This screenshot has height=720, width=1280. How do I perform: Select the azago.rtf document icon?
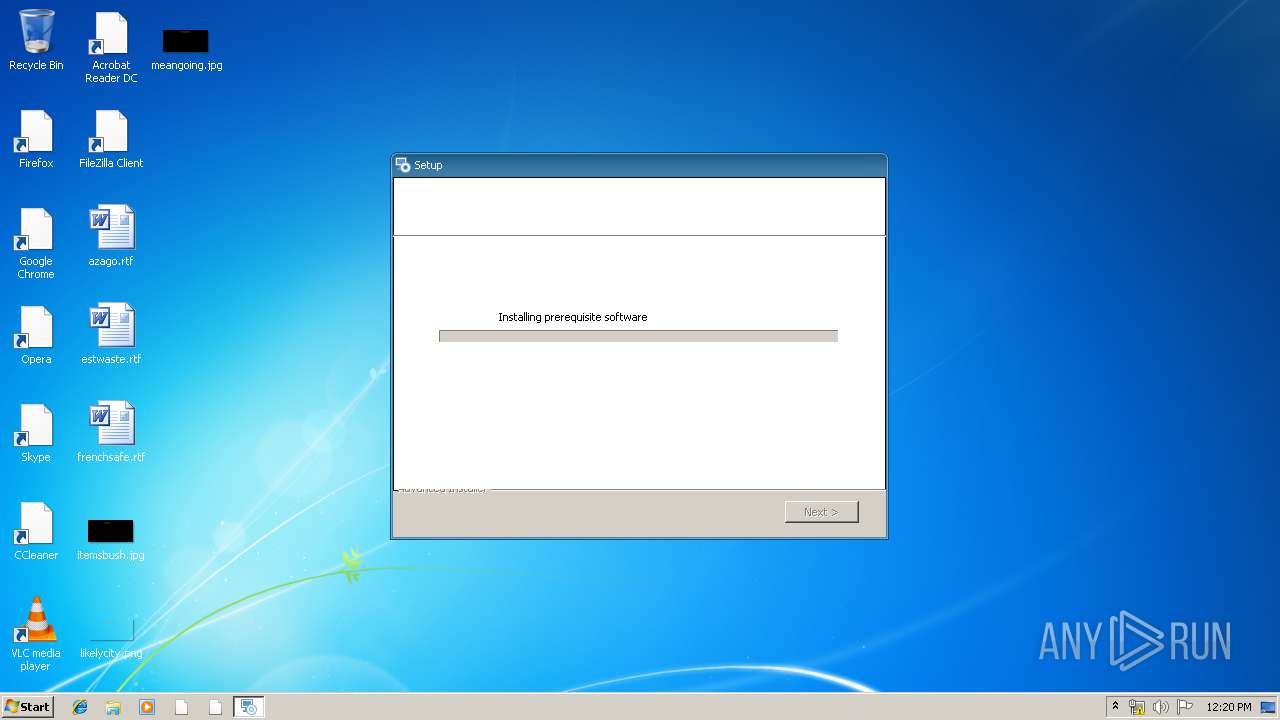pyautogui.click(x=111, y=236)
